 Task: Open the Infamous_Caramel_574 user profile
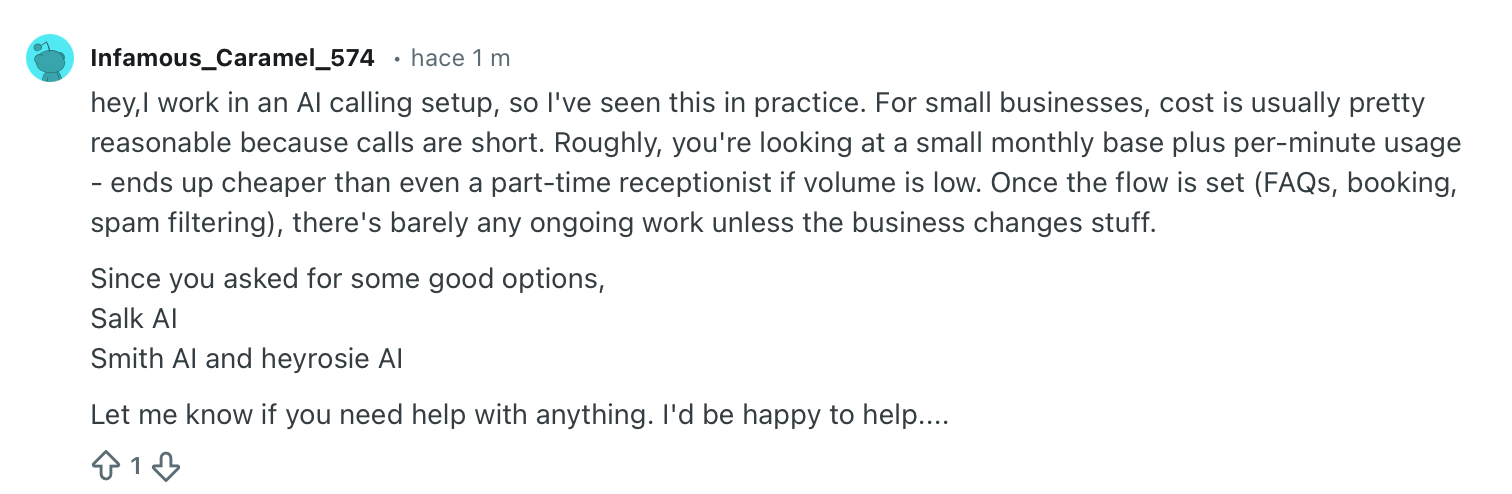[232, 58]
